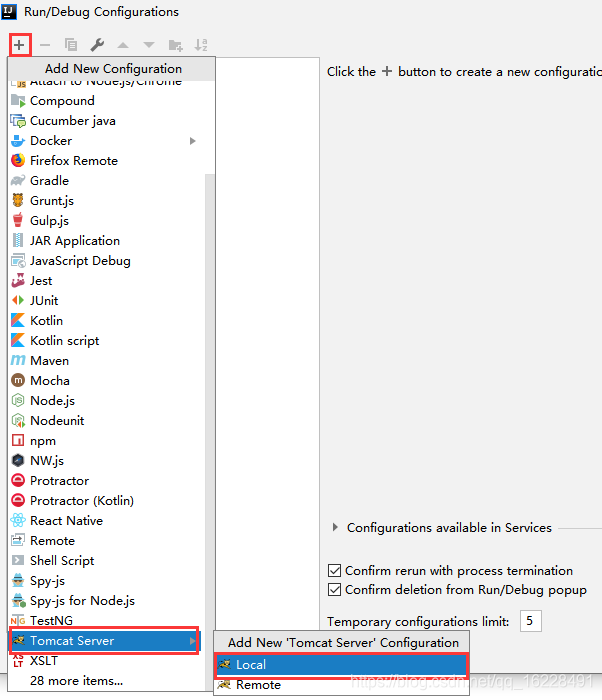This screenshot has height=700, width=602.
Task: Toggle Confirm rerun with process termination
Action: tap(334, 571)
